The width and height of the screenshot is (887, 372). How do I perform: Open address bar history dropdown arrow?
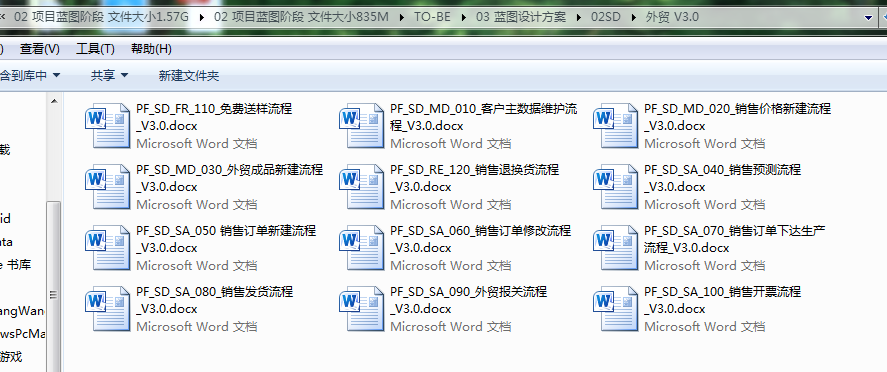[869, 18]
